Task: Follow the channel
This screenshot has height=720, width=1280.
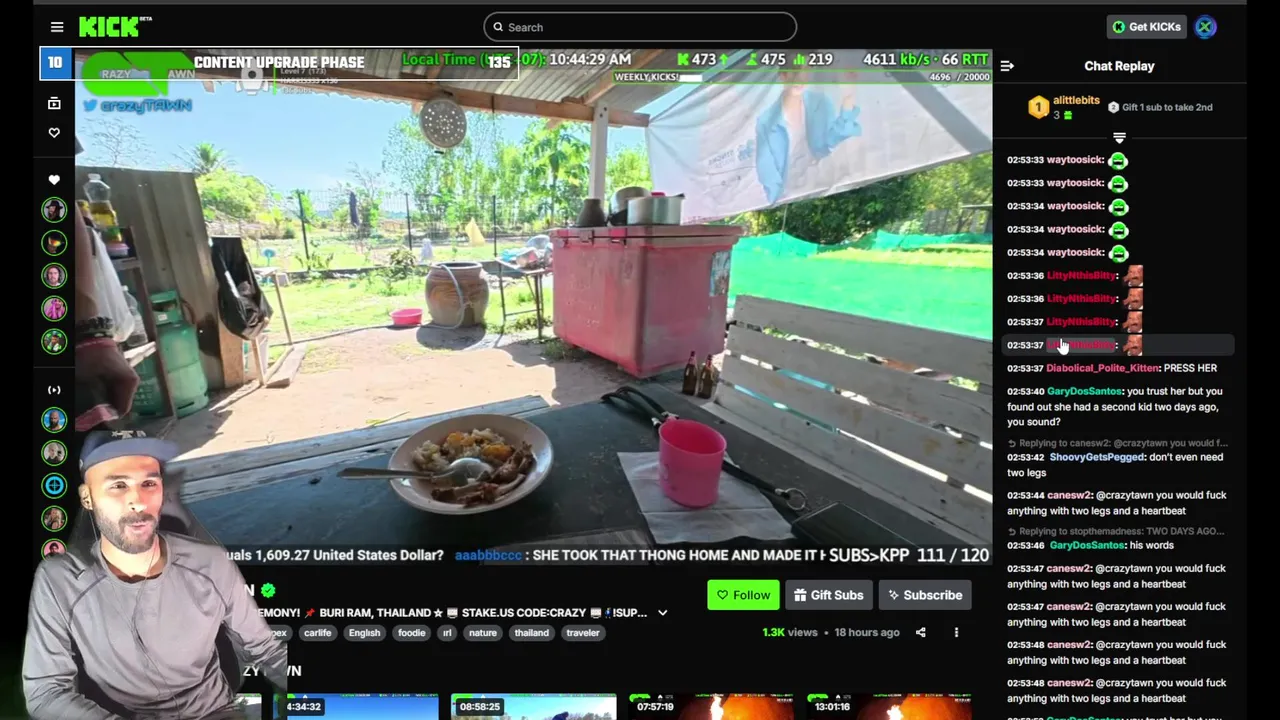Action: click(x=742, y=595)
